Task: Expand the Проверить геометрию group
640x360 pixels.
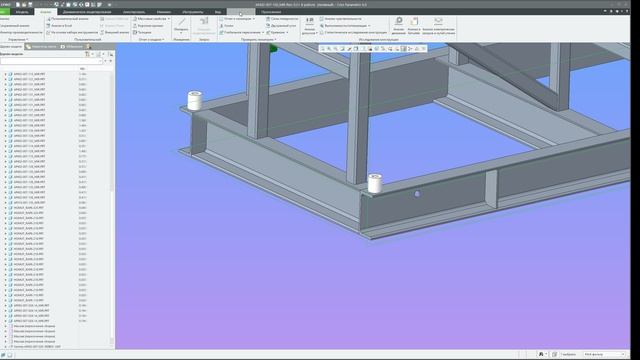Action: point(259,40)
